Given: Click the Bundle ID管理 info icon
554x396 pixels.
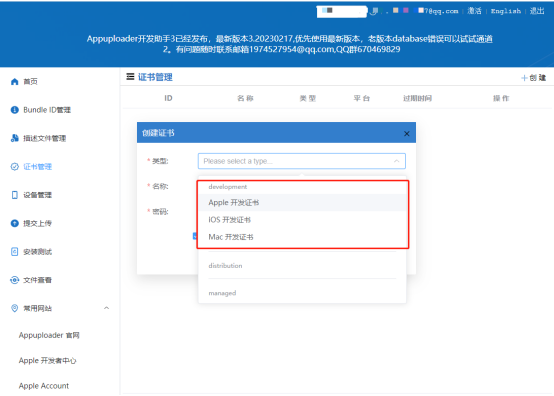Looking at the screenshot, I should pos(14,110).
